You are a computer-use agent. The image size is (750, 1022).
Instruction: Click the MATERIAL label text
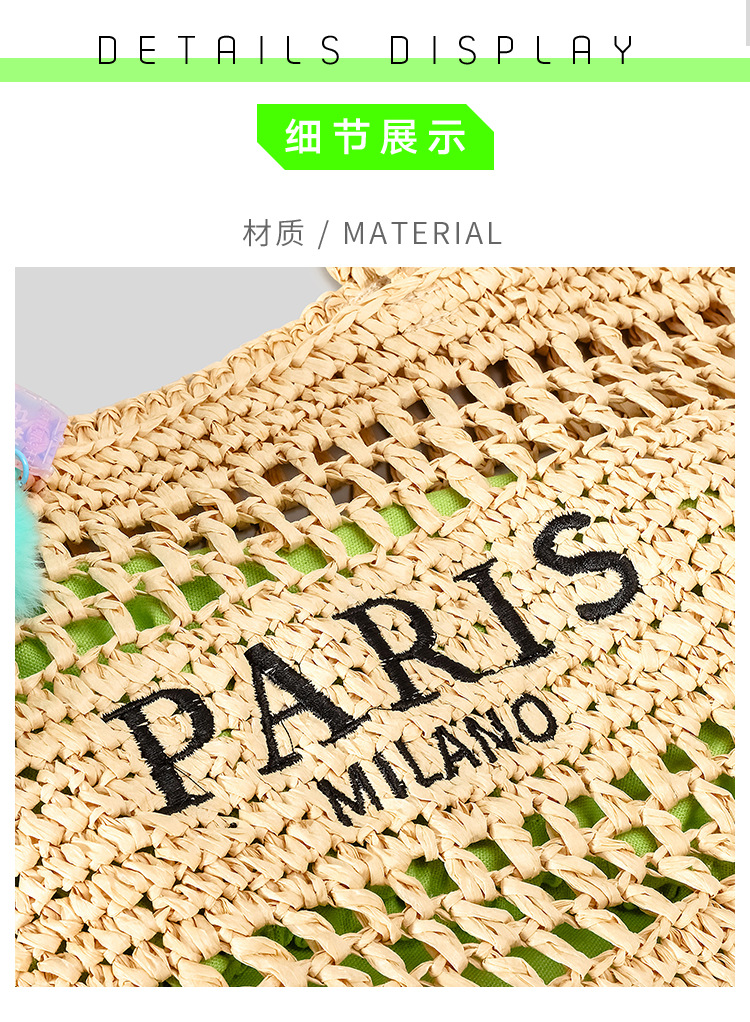click(x=422, y=234)
